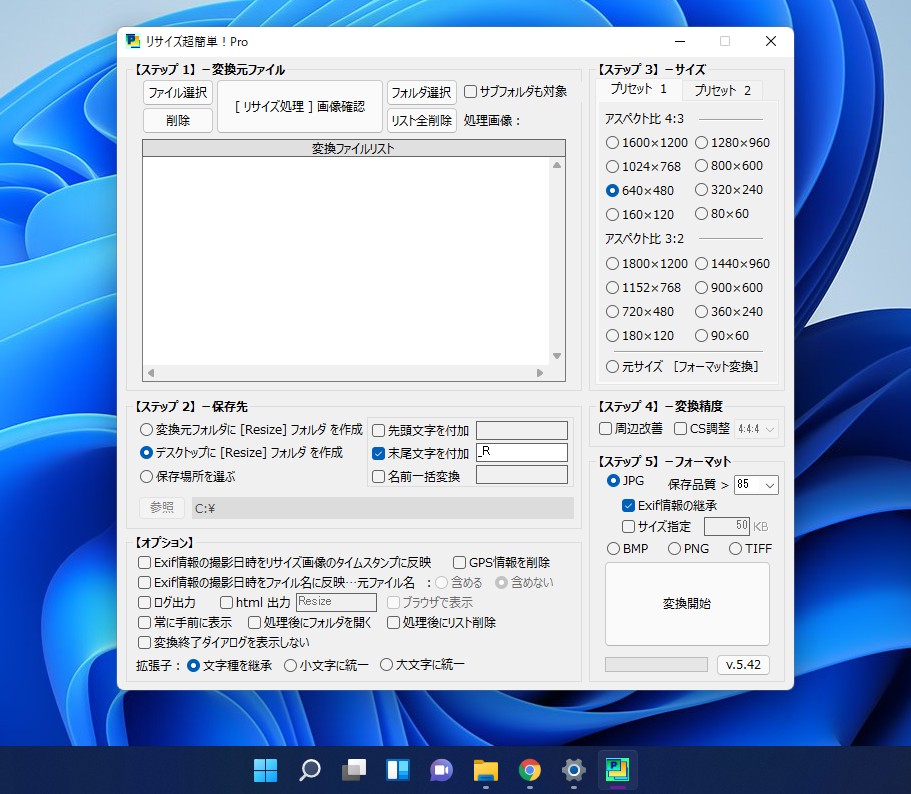Select 1280×960 size

pos(732,142)
